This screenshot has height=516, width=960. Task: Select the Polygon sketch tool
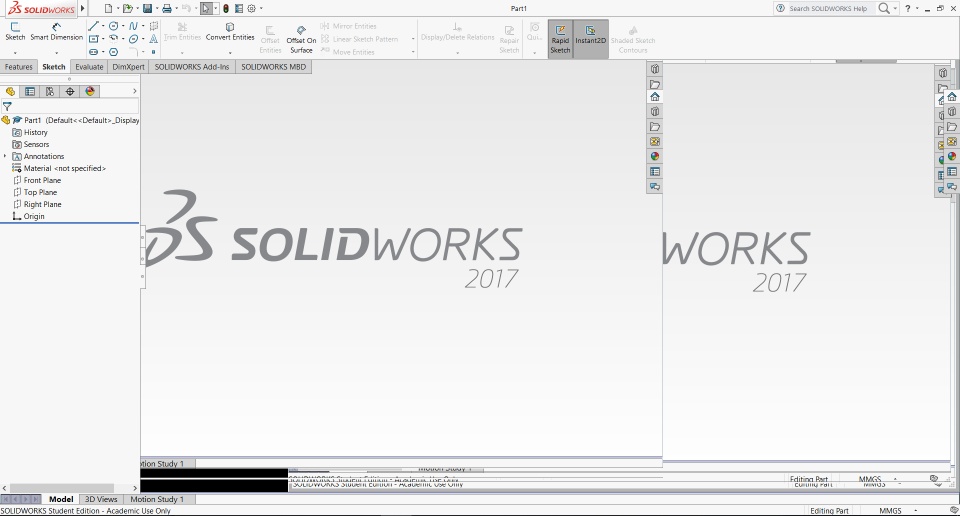click(113, 52)
